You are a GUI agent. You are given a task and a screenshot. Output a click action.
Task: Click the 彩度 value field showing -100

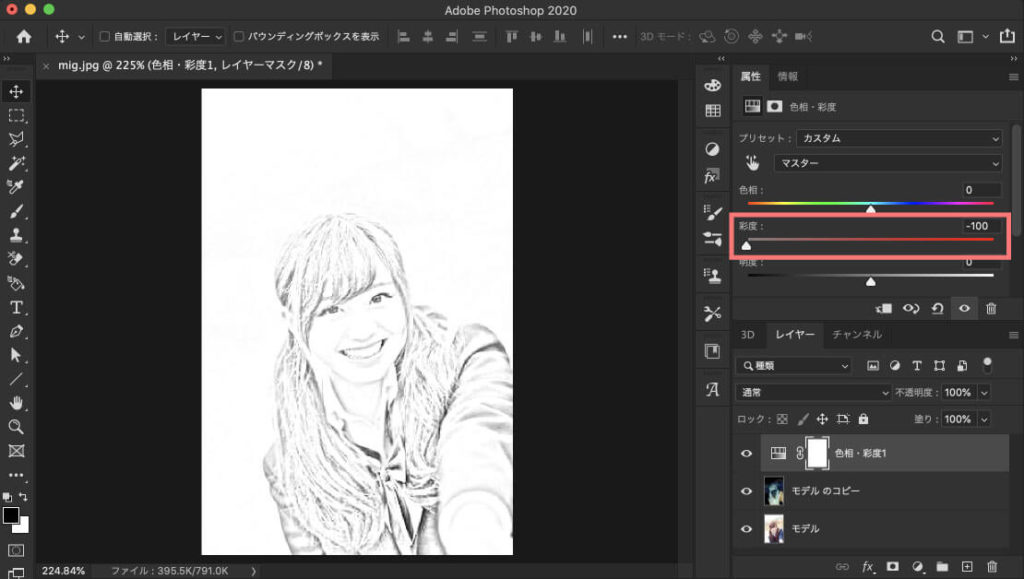click(982, 226)
